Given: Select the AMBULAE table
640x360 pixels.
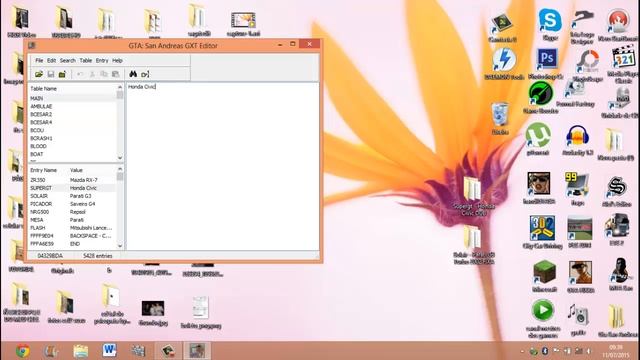Looking at the screenshot, I should 72,106.
